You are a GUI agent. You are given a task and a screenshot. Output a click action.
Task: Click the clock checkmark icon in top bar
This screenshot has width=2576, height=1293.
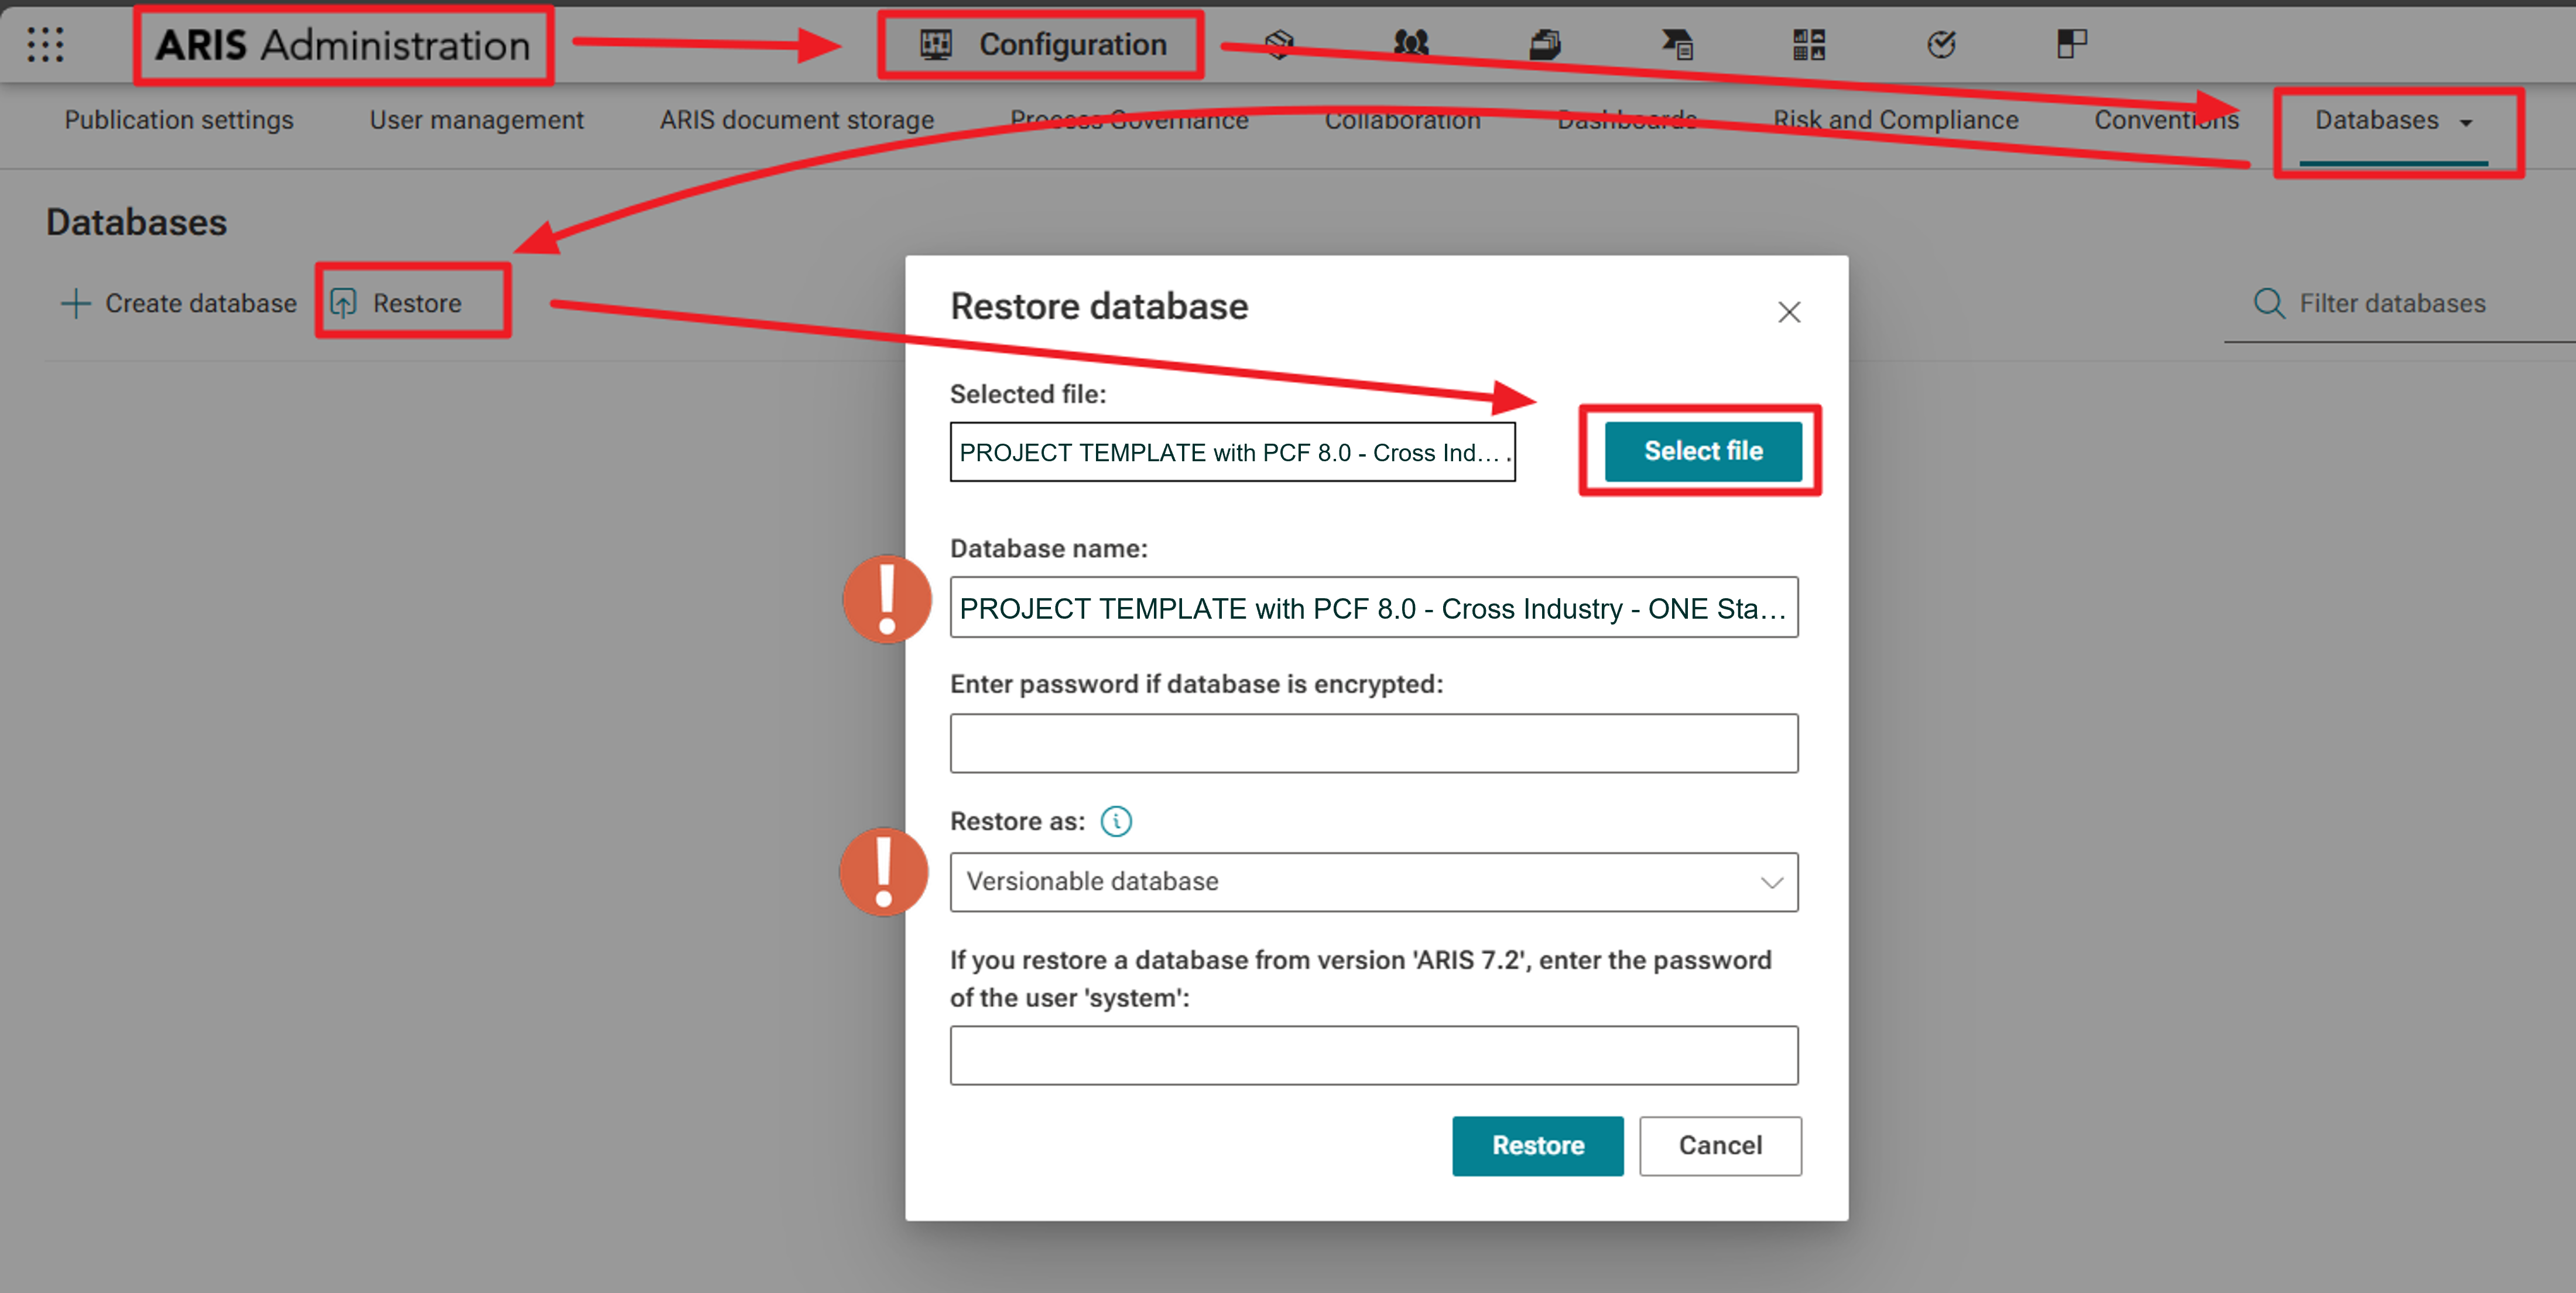pyautogui.click(x=1941, y=44)
